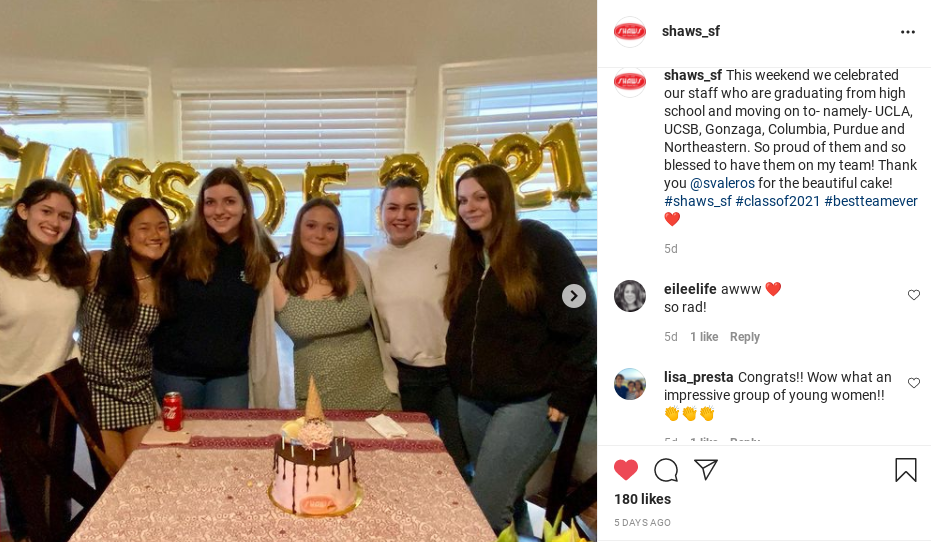Open the shaws_sf avatar beside the caption
Viewport: 931px width, 542px height.
(x=629, y=81)
